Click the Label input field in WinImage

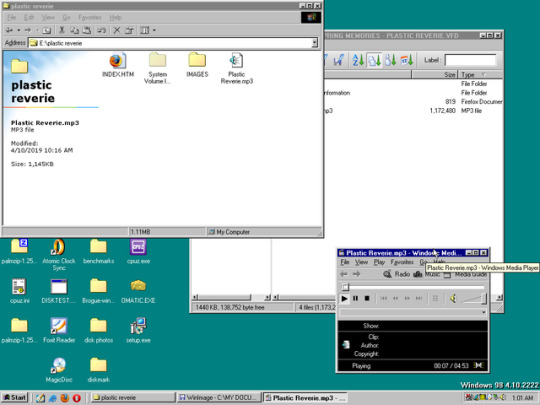click(x=470, y=60)
